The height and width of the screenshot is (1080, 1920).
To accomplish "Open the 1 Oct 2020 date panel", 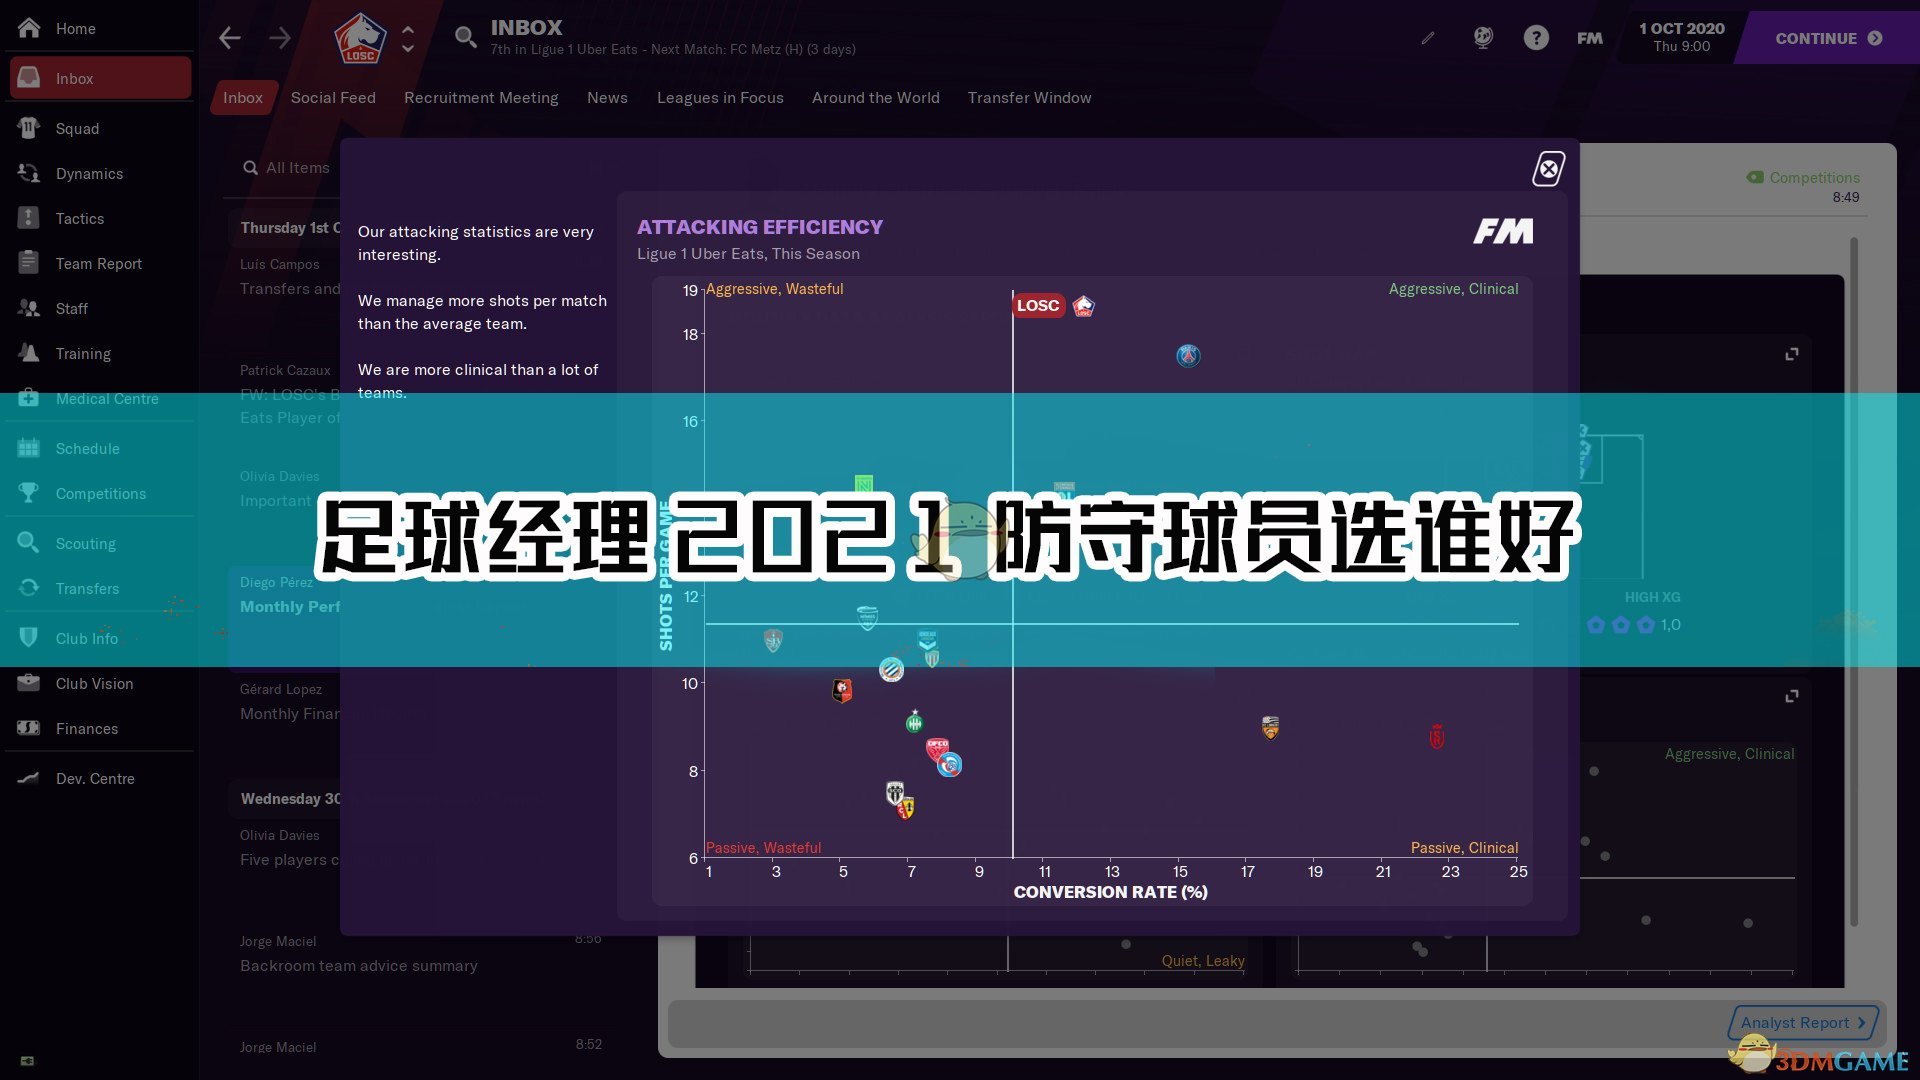I will coord(1681,37).
